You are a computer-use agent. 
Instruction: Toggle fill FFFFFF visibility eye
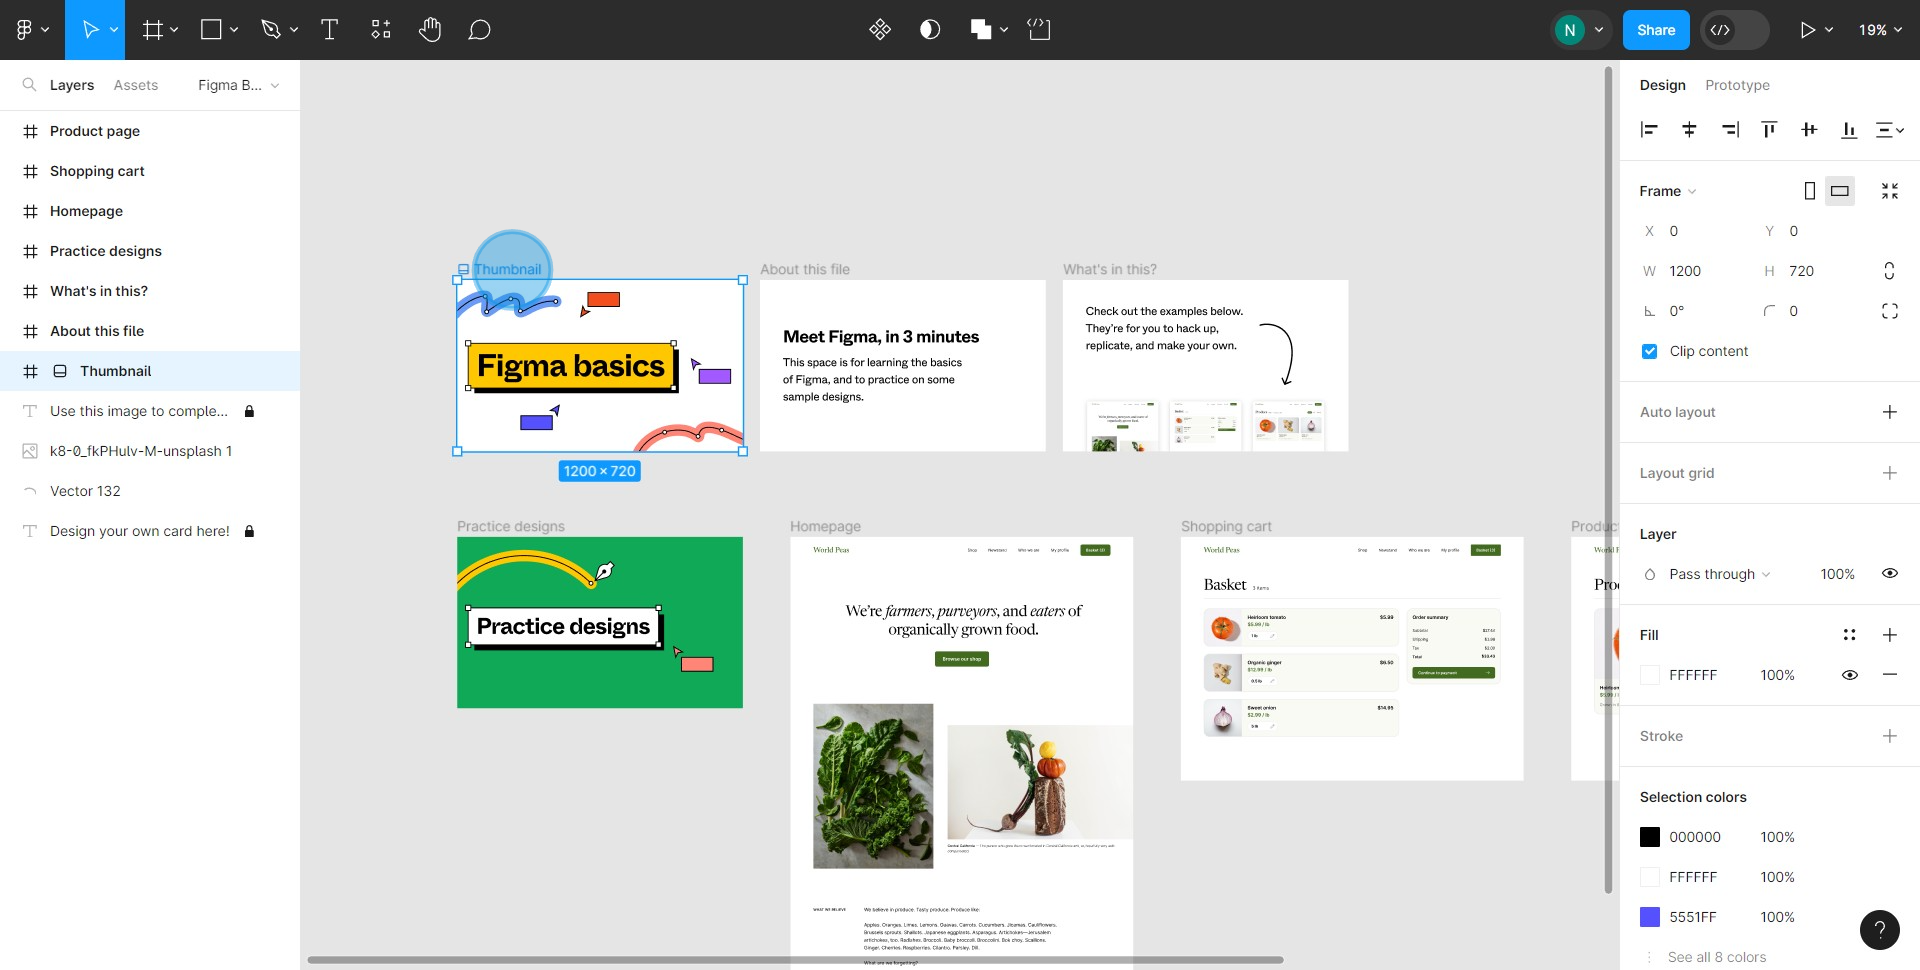[x=1849, y=675]
